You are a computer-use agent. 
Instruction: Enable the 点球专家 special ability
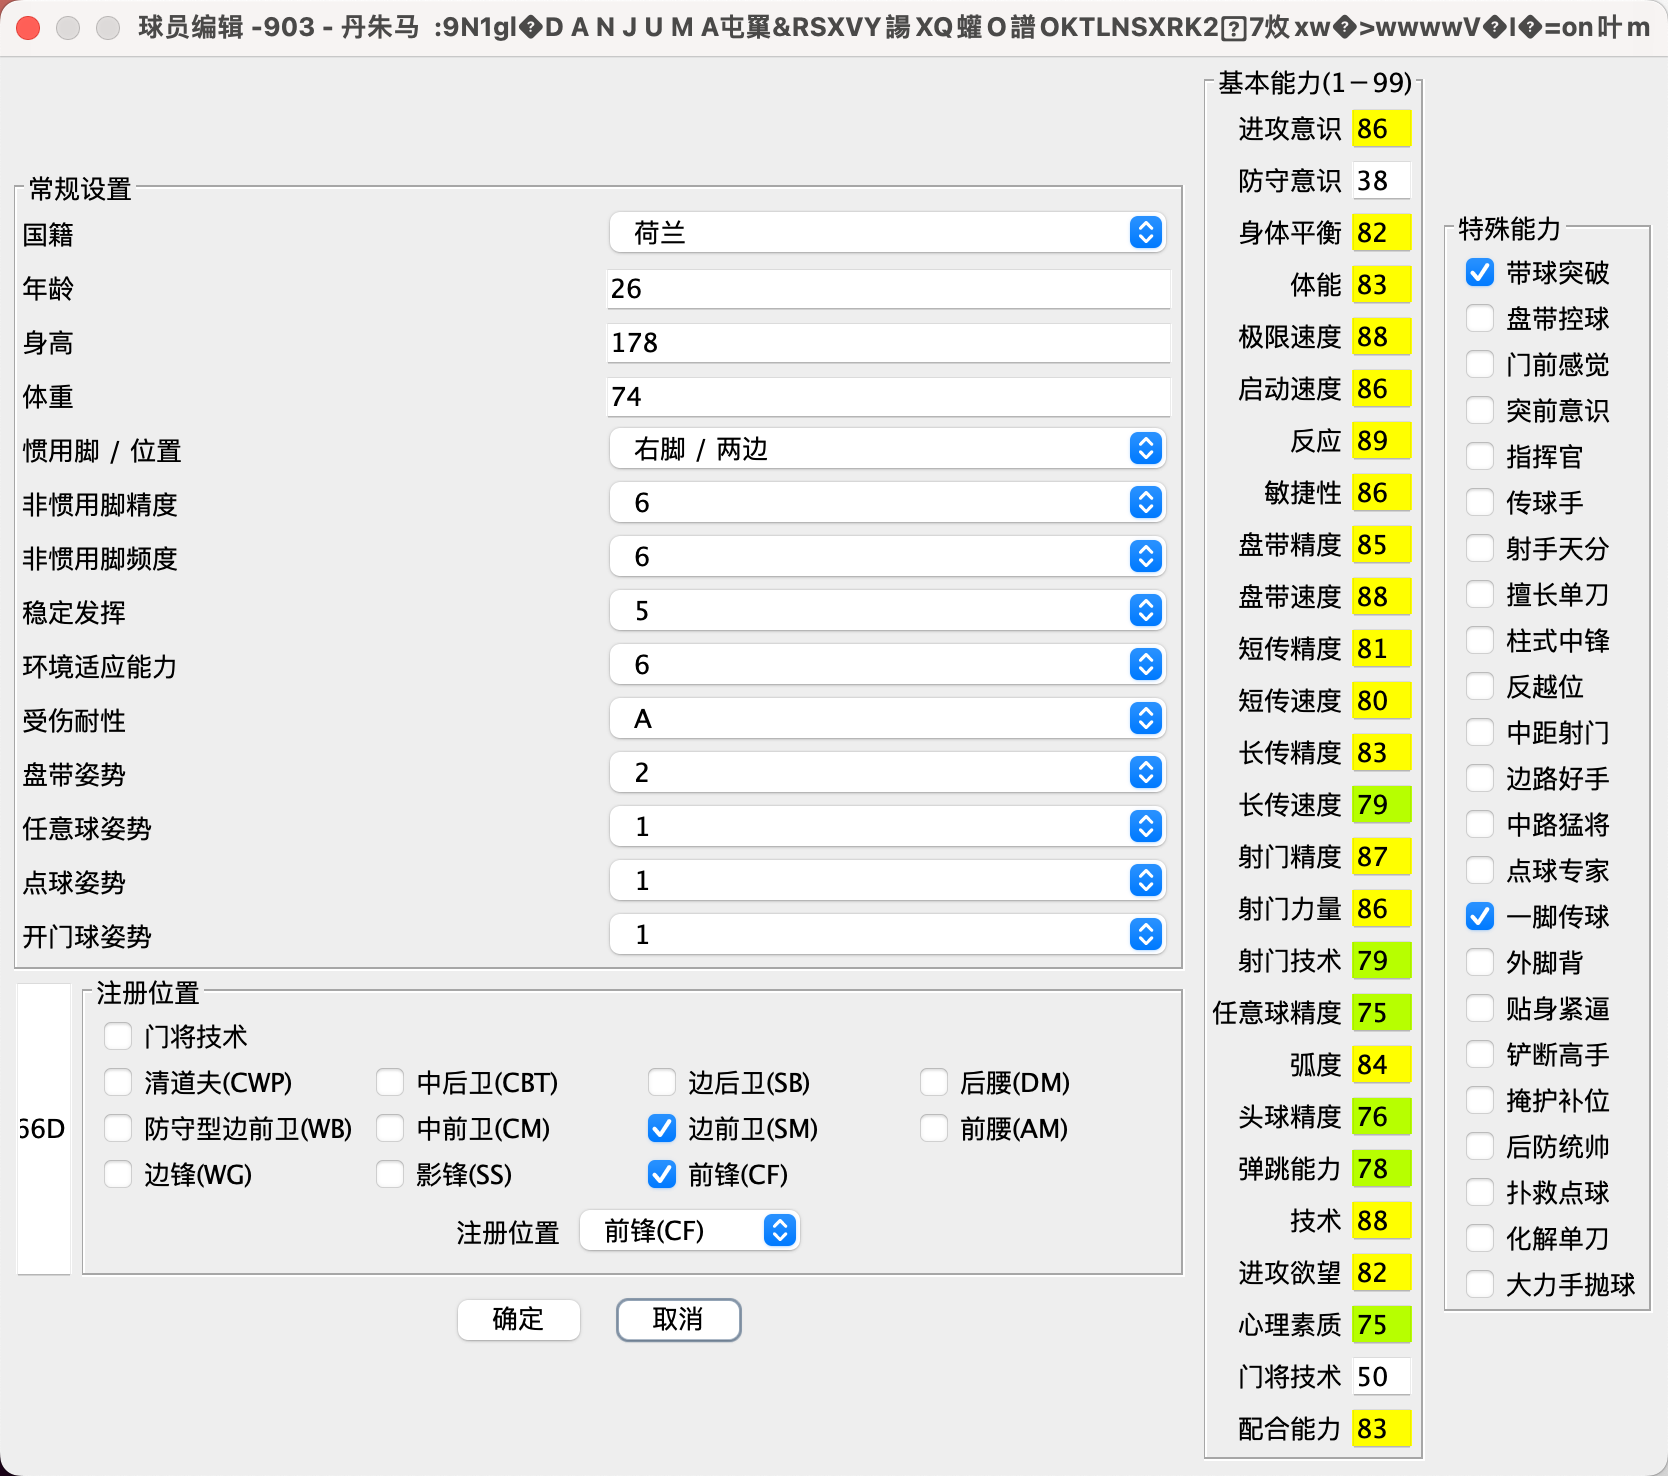(x=1480, y=870)
